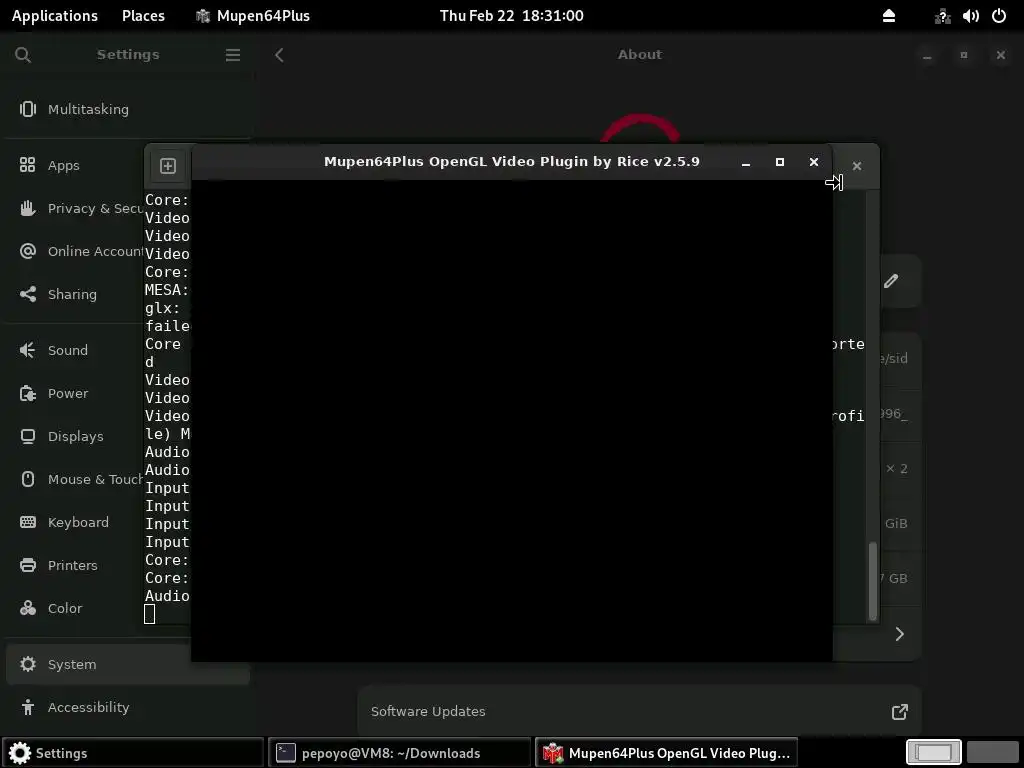
Task: Open Keyboard settings
Action: pos(75,523)
